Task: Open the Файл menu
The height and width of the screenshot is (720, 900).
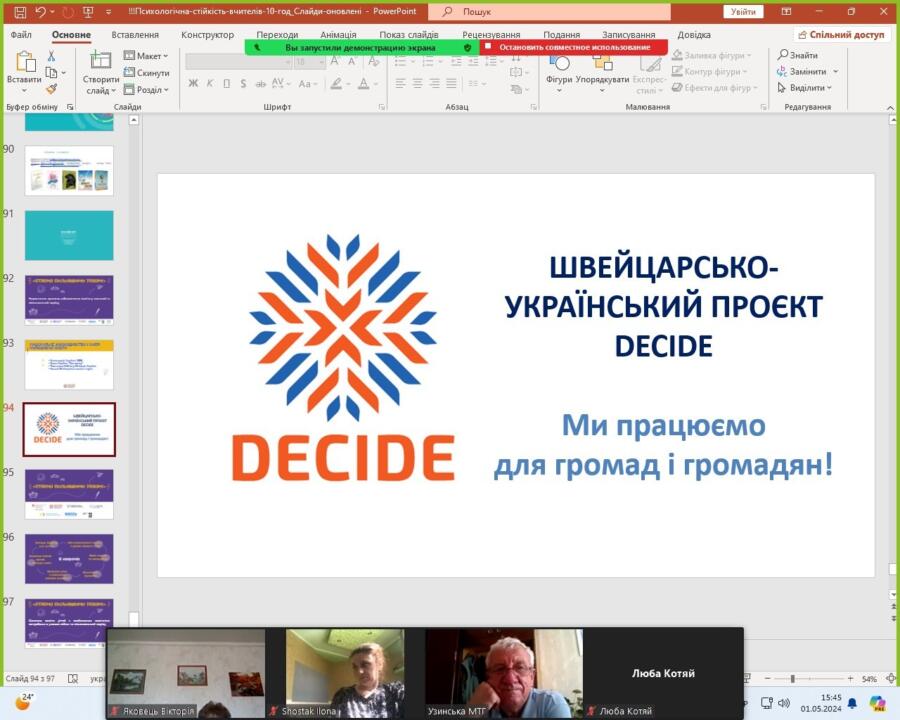Action: (21, 34)
